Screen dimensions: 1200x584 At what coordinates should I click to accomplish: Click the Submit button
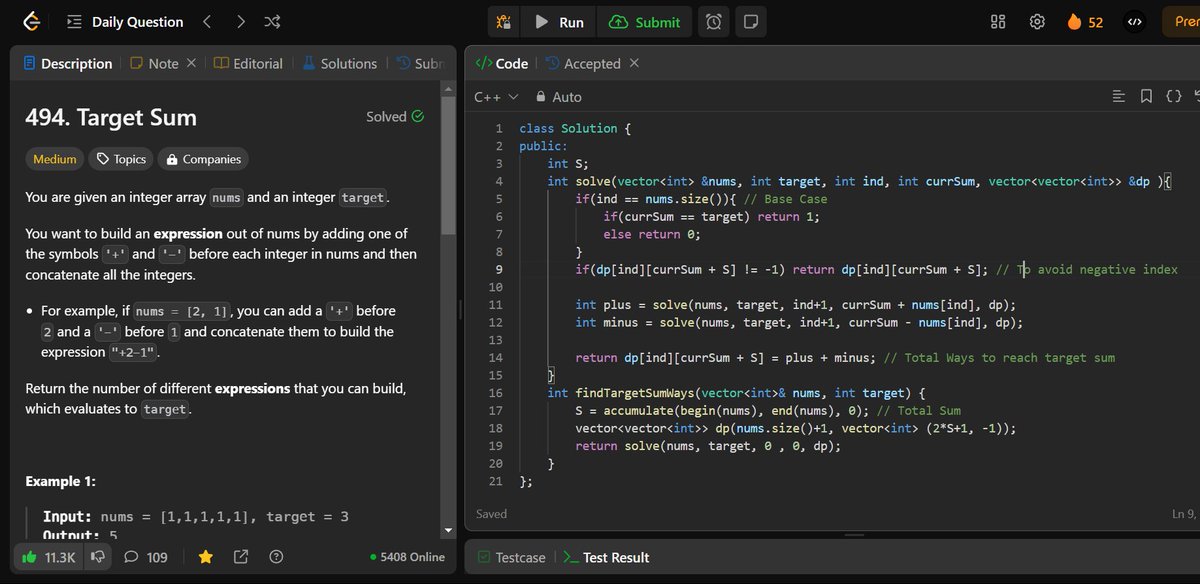click(x=645, y=21)
